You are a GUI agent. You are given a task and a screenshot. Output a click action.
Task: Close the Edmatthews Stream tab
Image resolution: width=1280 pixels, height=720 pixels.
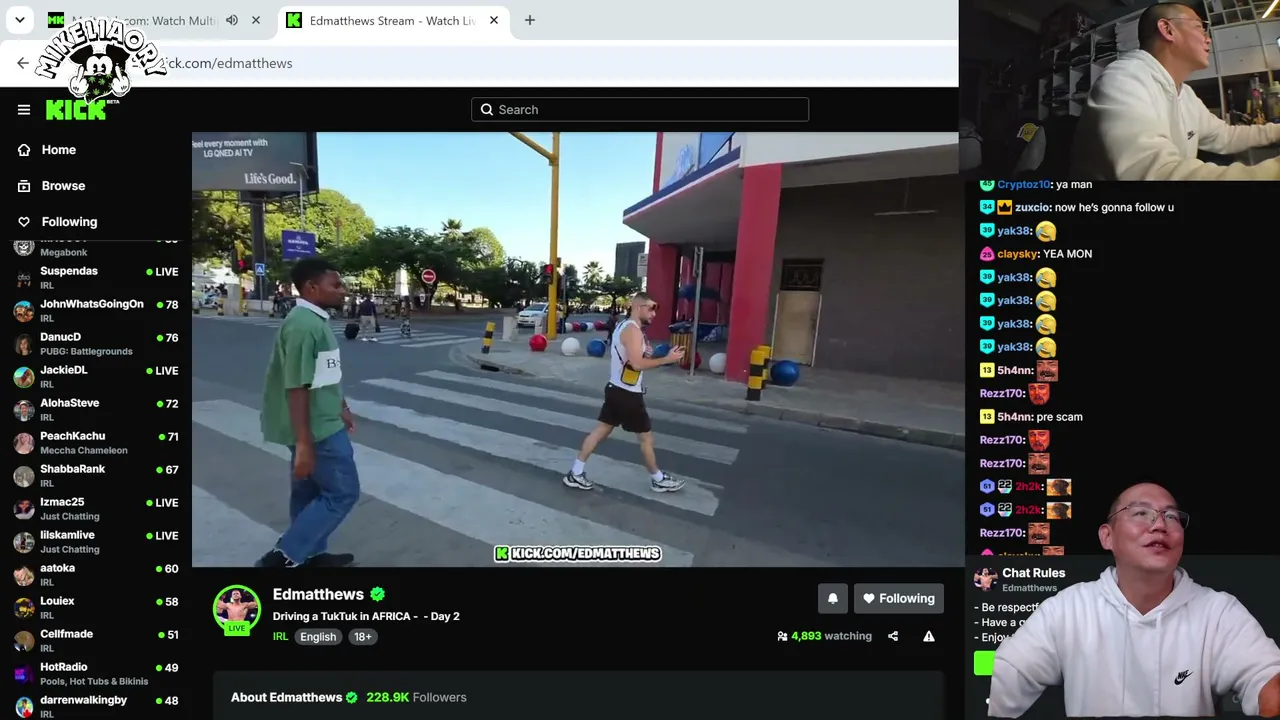coord(494,20)
